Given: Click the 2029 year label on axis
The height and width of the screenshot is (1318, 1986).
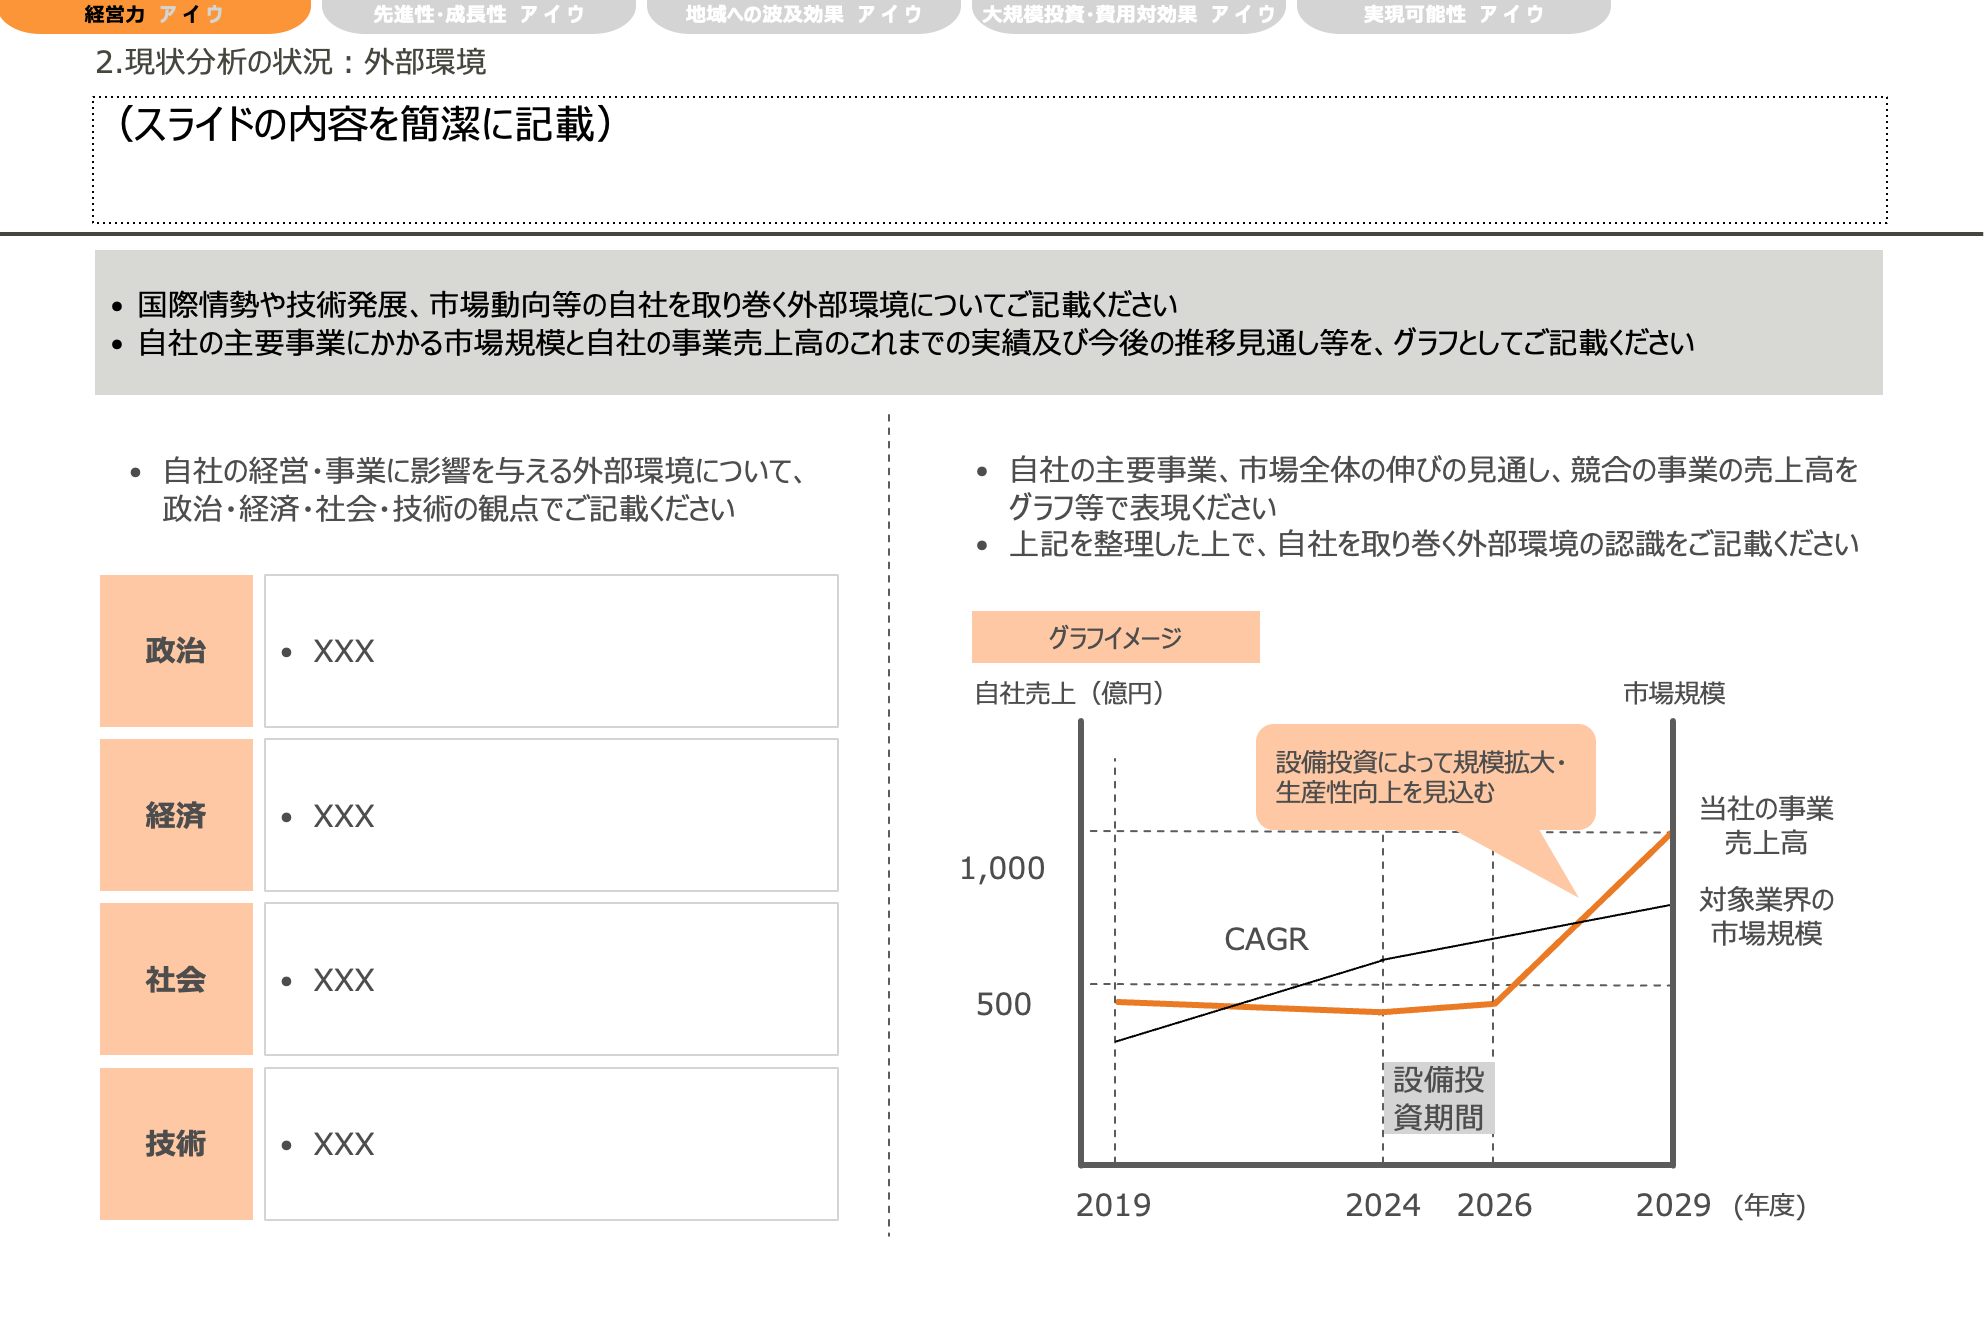Looking at the screenshot, I should click(x=1672, y=1205).
